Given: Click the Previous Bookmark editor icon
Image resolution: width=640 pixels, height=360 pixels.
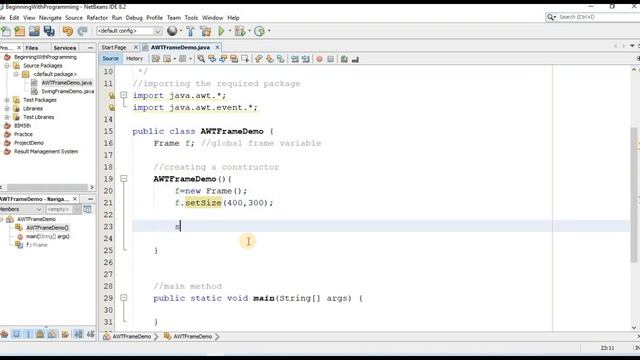Looking at the screenshot, I should [x=258, y=59].
